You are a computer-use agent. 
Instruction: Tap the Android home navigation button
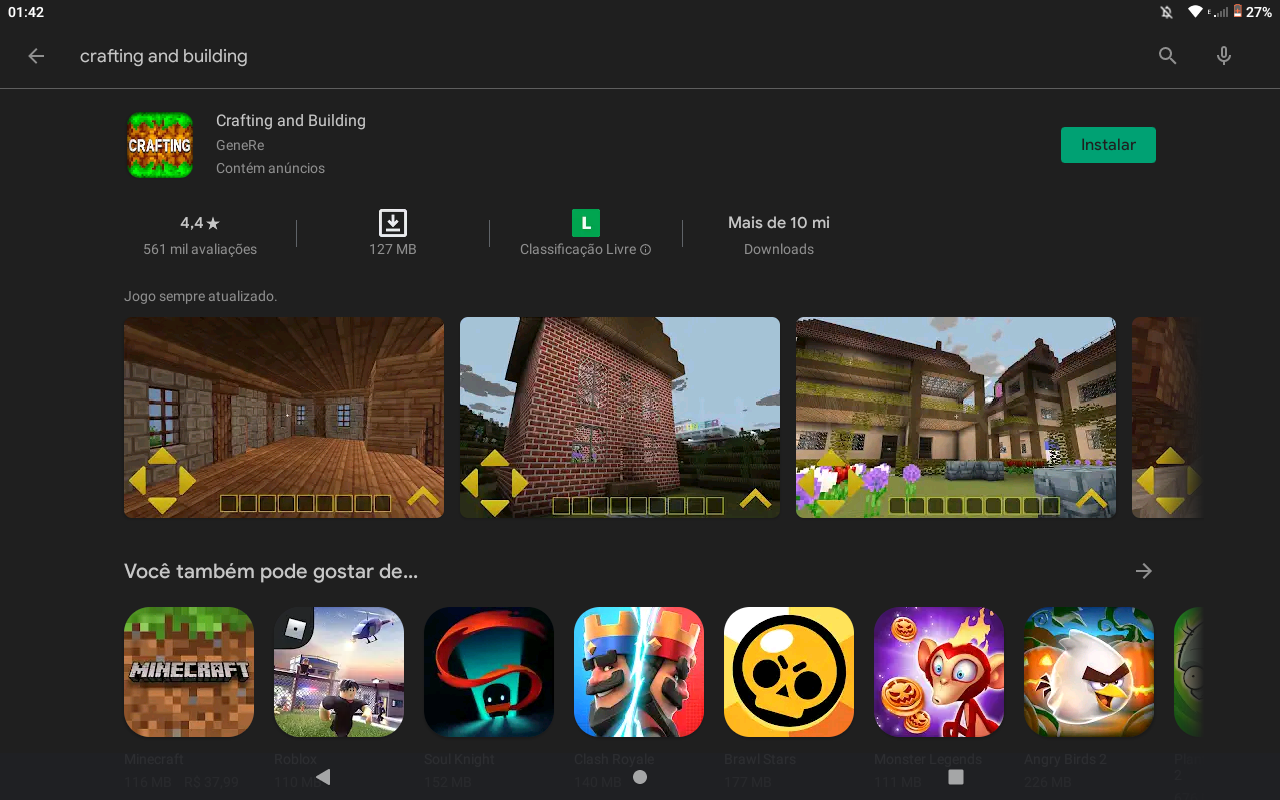click(640, 777)
